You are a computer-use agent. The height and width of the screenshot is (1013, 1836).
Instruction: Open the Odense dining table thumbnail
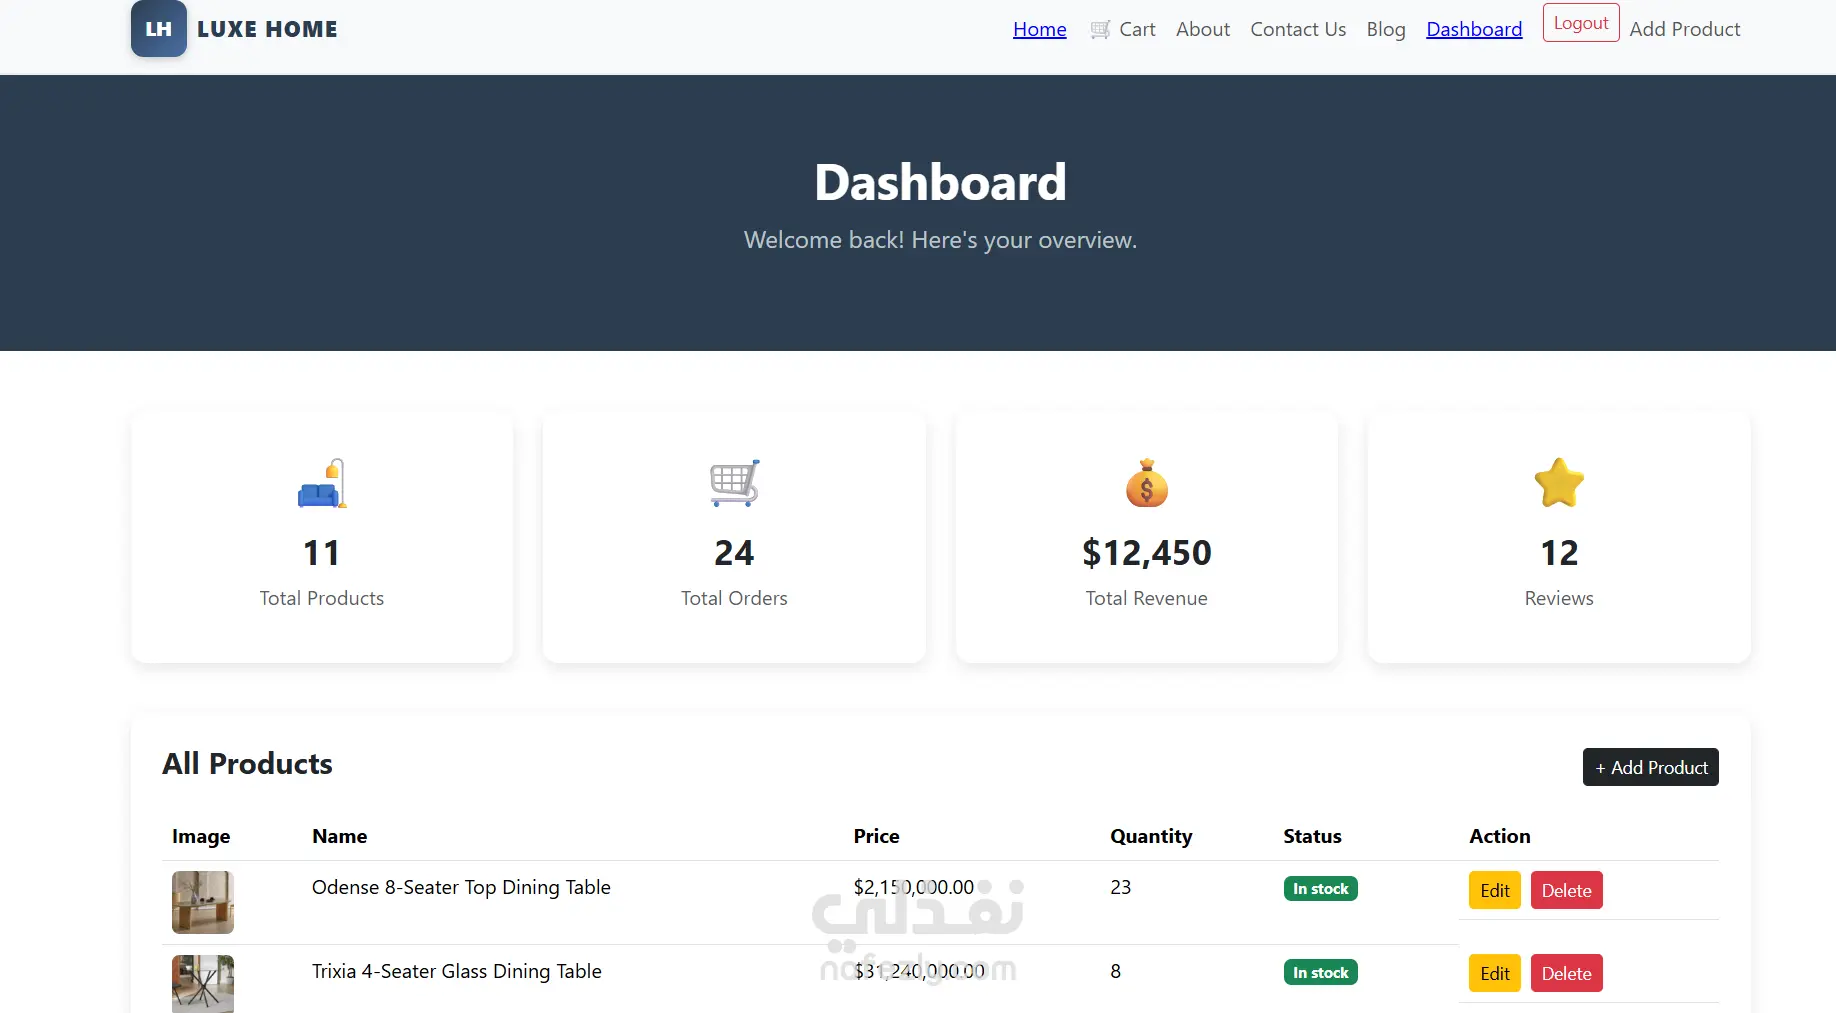point(203,902)
